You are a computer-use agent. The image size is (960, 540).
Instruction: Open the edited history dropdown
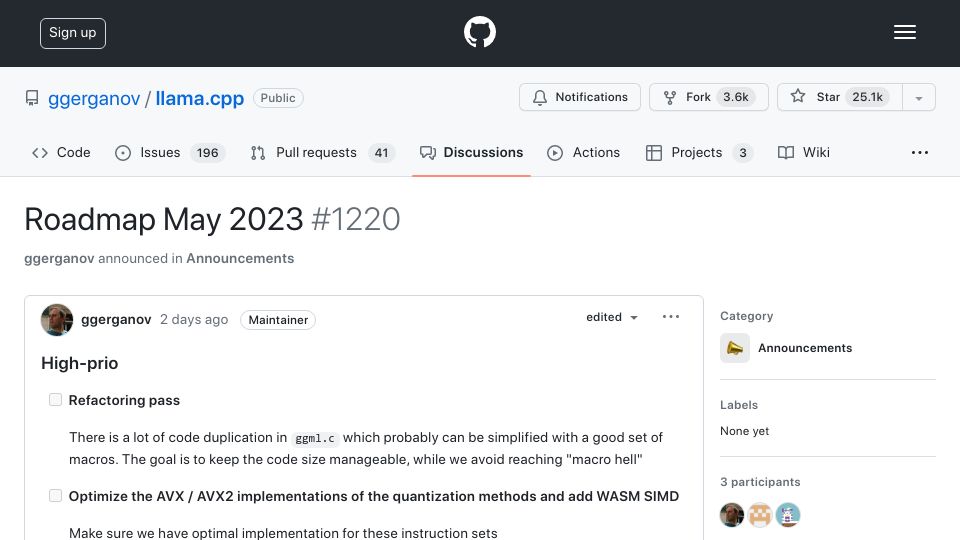(612, 317)
